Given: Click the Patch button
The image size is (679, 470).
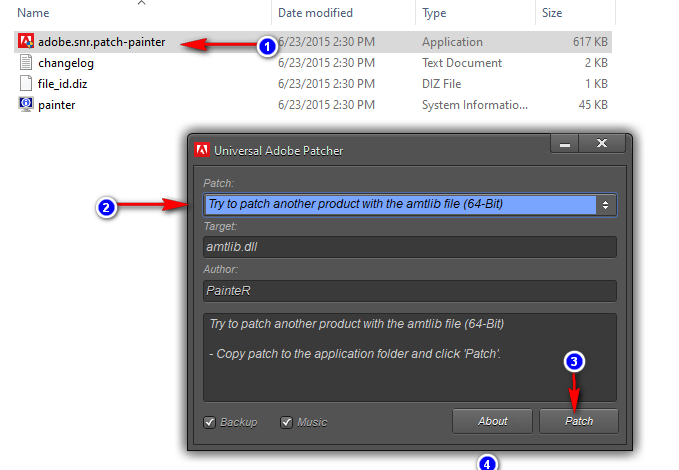Looking at the screenshot, I should [579, 421].
